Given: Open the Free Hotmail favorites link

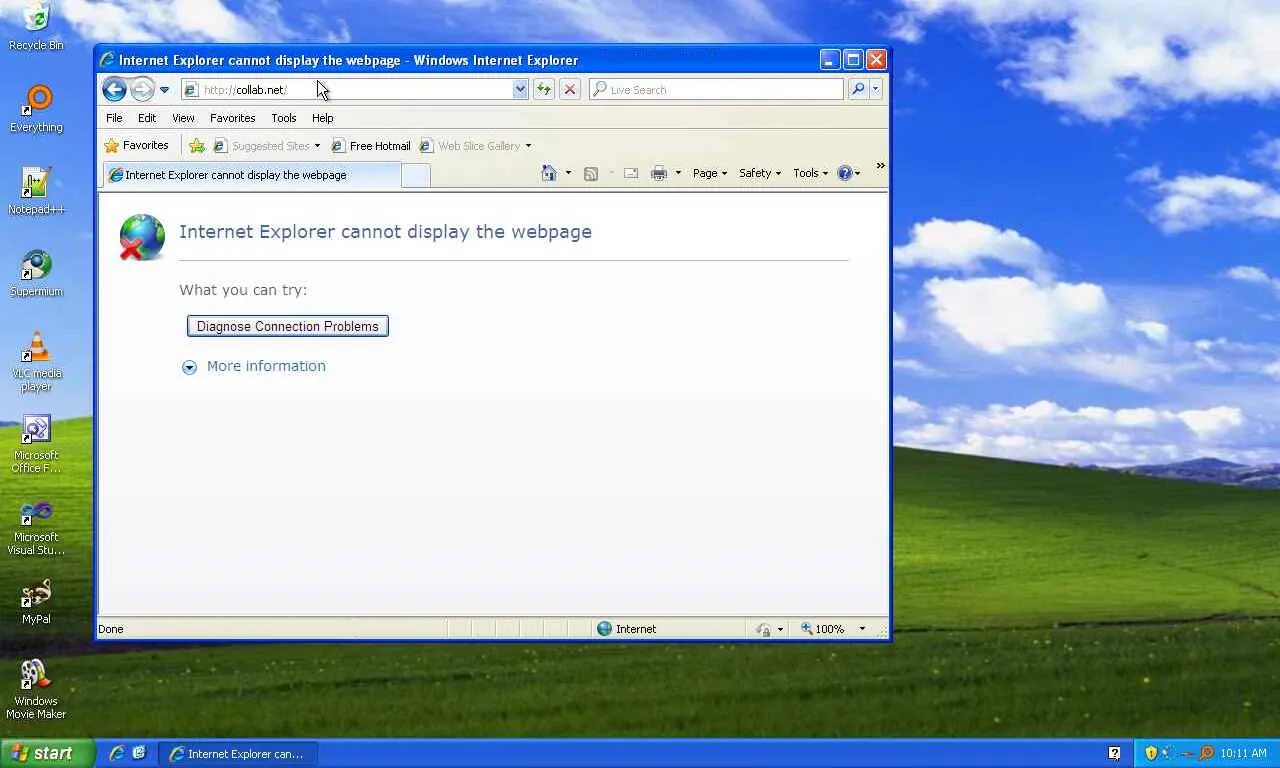Looking at the screenshot, I should click(x=371, y=146).
